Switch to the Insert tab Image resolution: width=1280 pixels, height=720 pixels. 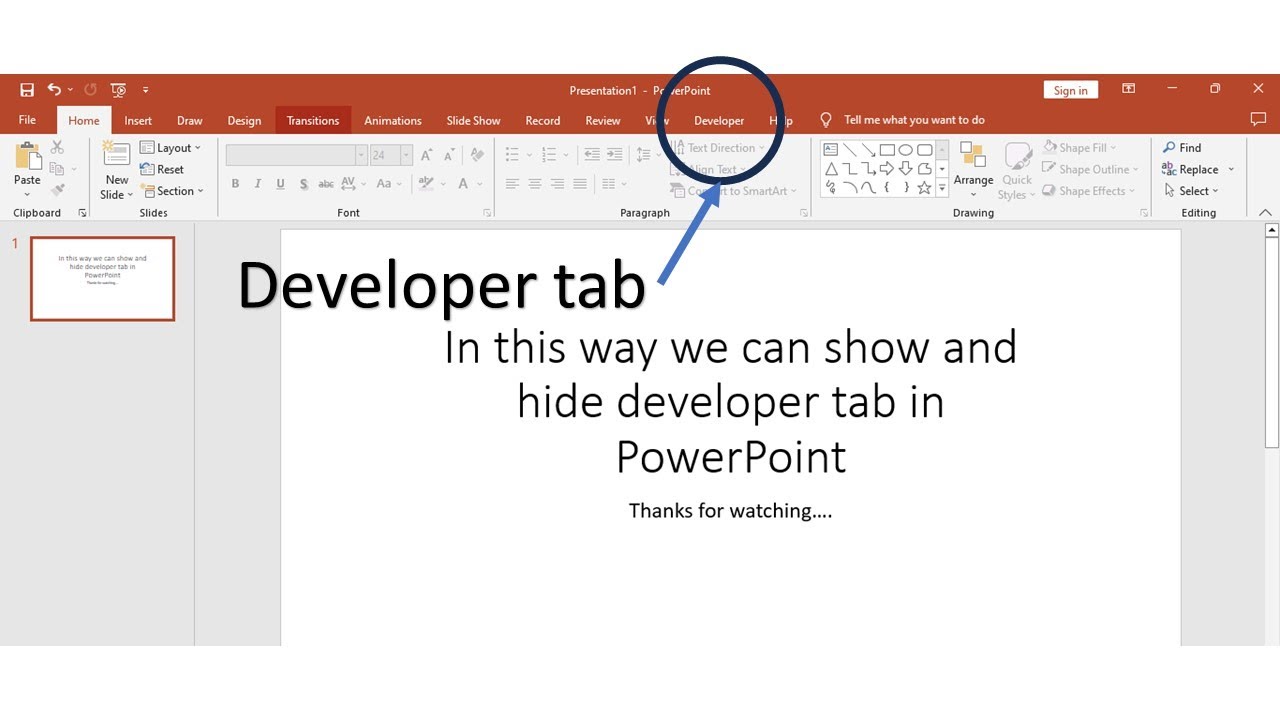point(138,120)
